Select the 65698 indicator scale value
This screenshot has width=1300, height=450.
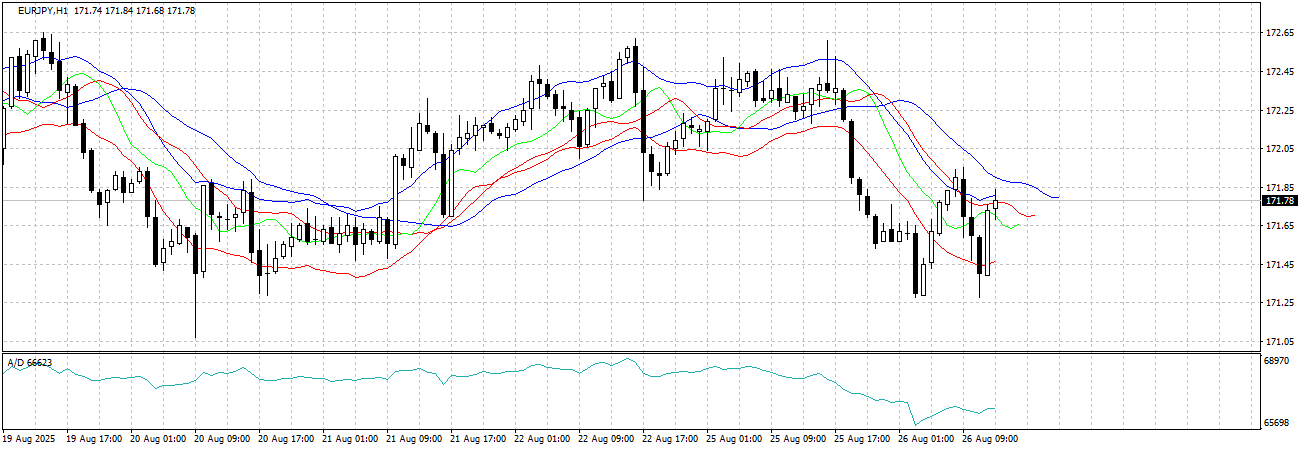tap(1276, 424)
